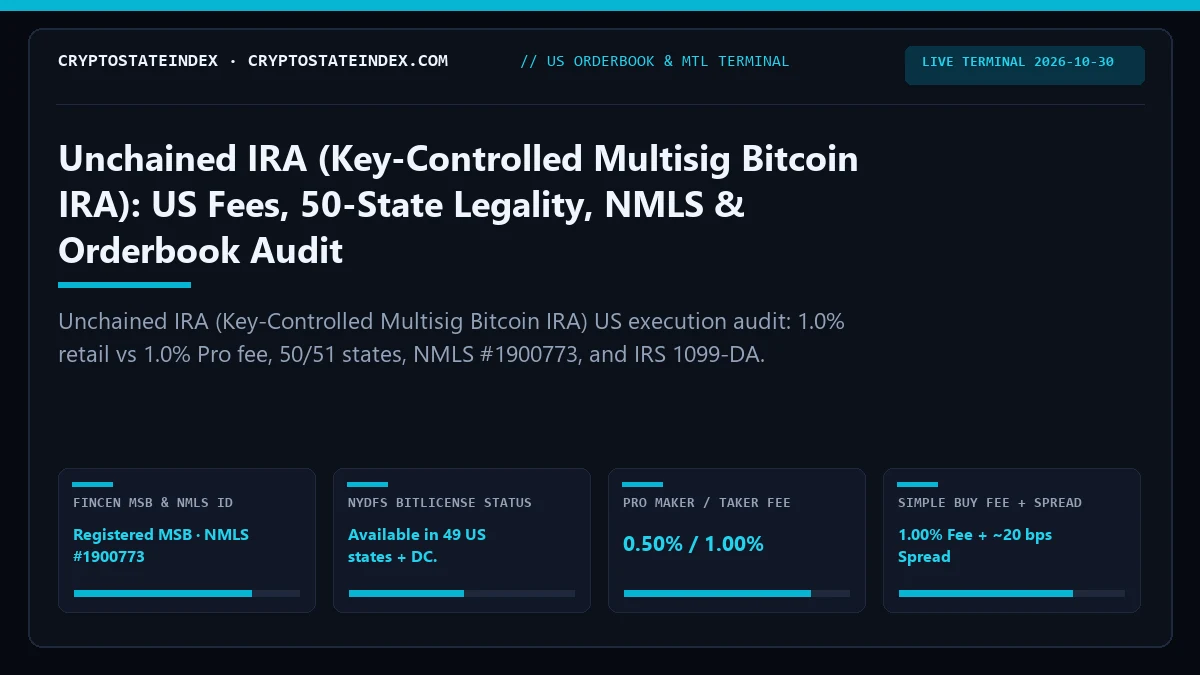Click Registered MSB · NMLS #1900773 value

click(x=161, y=545)
